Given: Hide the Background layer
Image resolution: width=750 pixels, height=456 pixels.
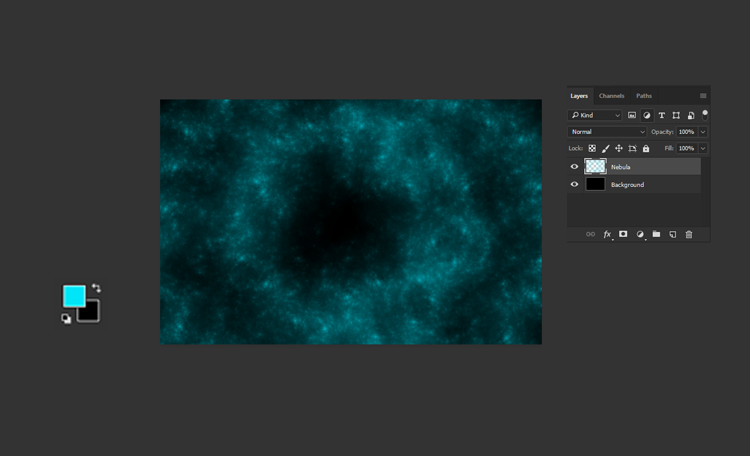Looking at the screenshot, I should pos(574,185).
